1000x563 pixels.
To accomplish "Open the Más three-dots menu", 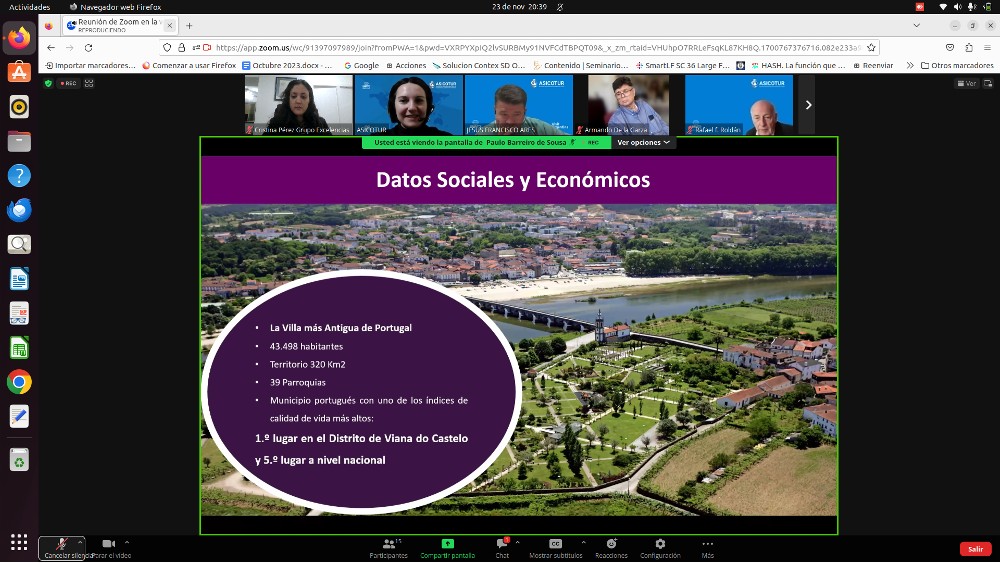I will (707, 544).
